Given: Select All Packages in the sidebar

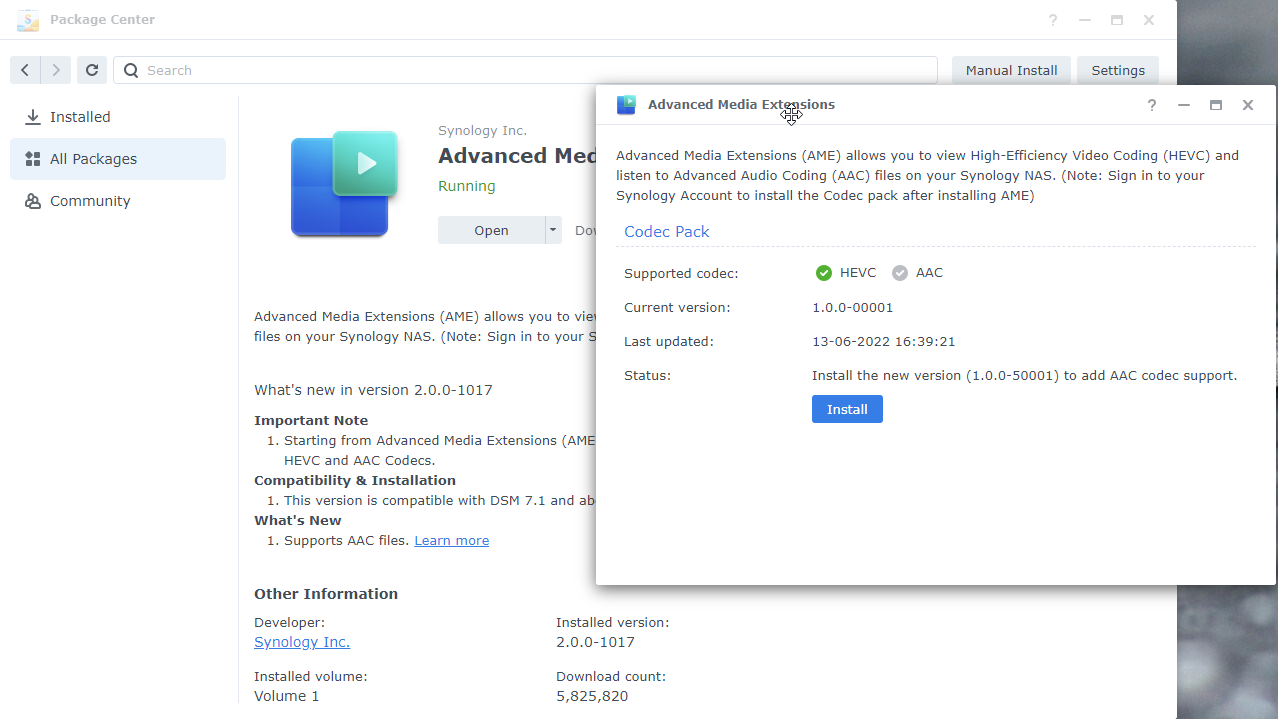Looking at the screenshot, I should (95, 158).
